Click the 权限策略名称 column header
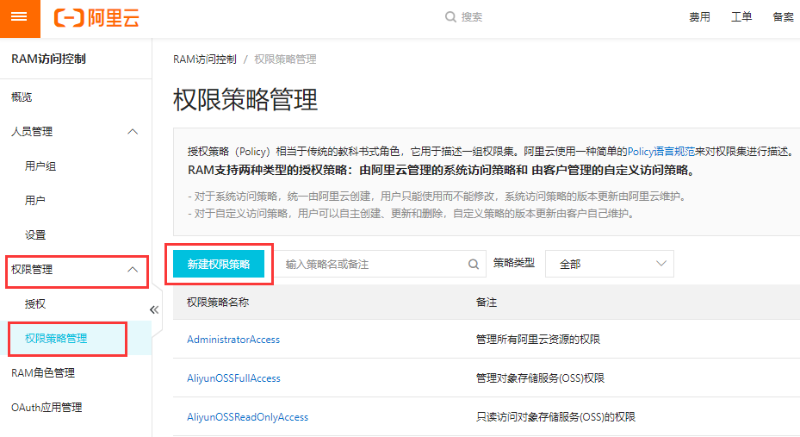The height and width of the screenshot is (437, 800). tap(218, 302)
